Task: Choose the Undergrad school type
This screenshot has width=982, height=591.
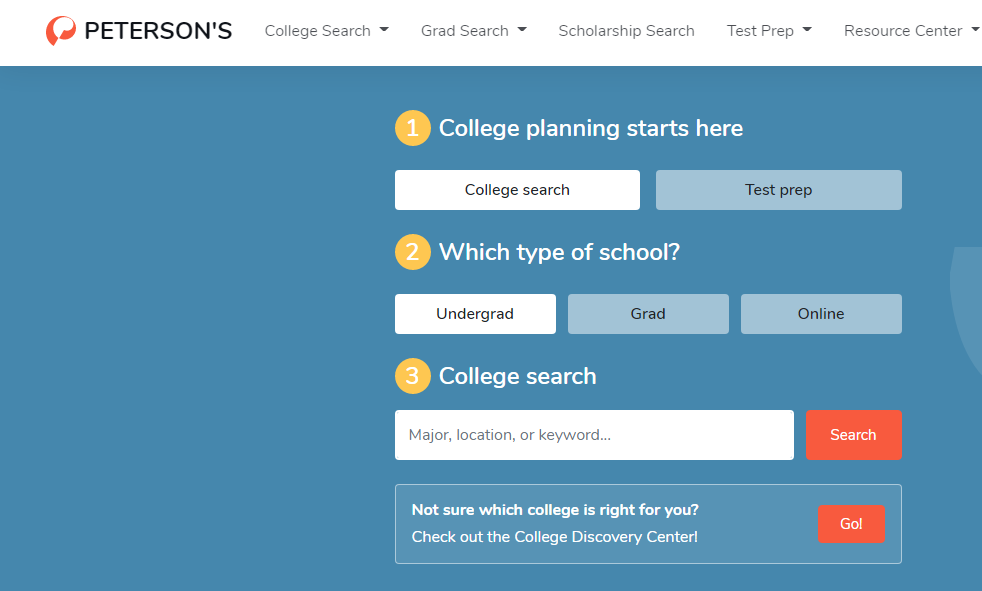Action: pyautogui.click(x=475, y=314)
